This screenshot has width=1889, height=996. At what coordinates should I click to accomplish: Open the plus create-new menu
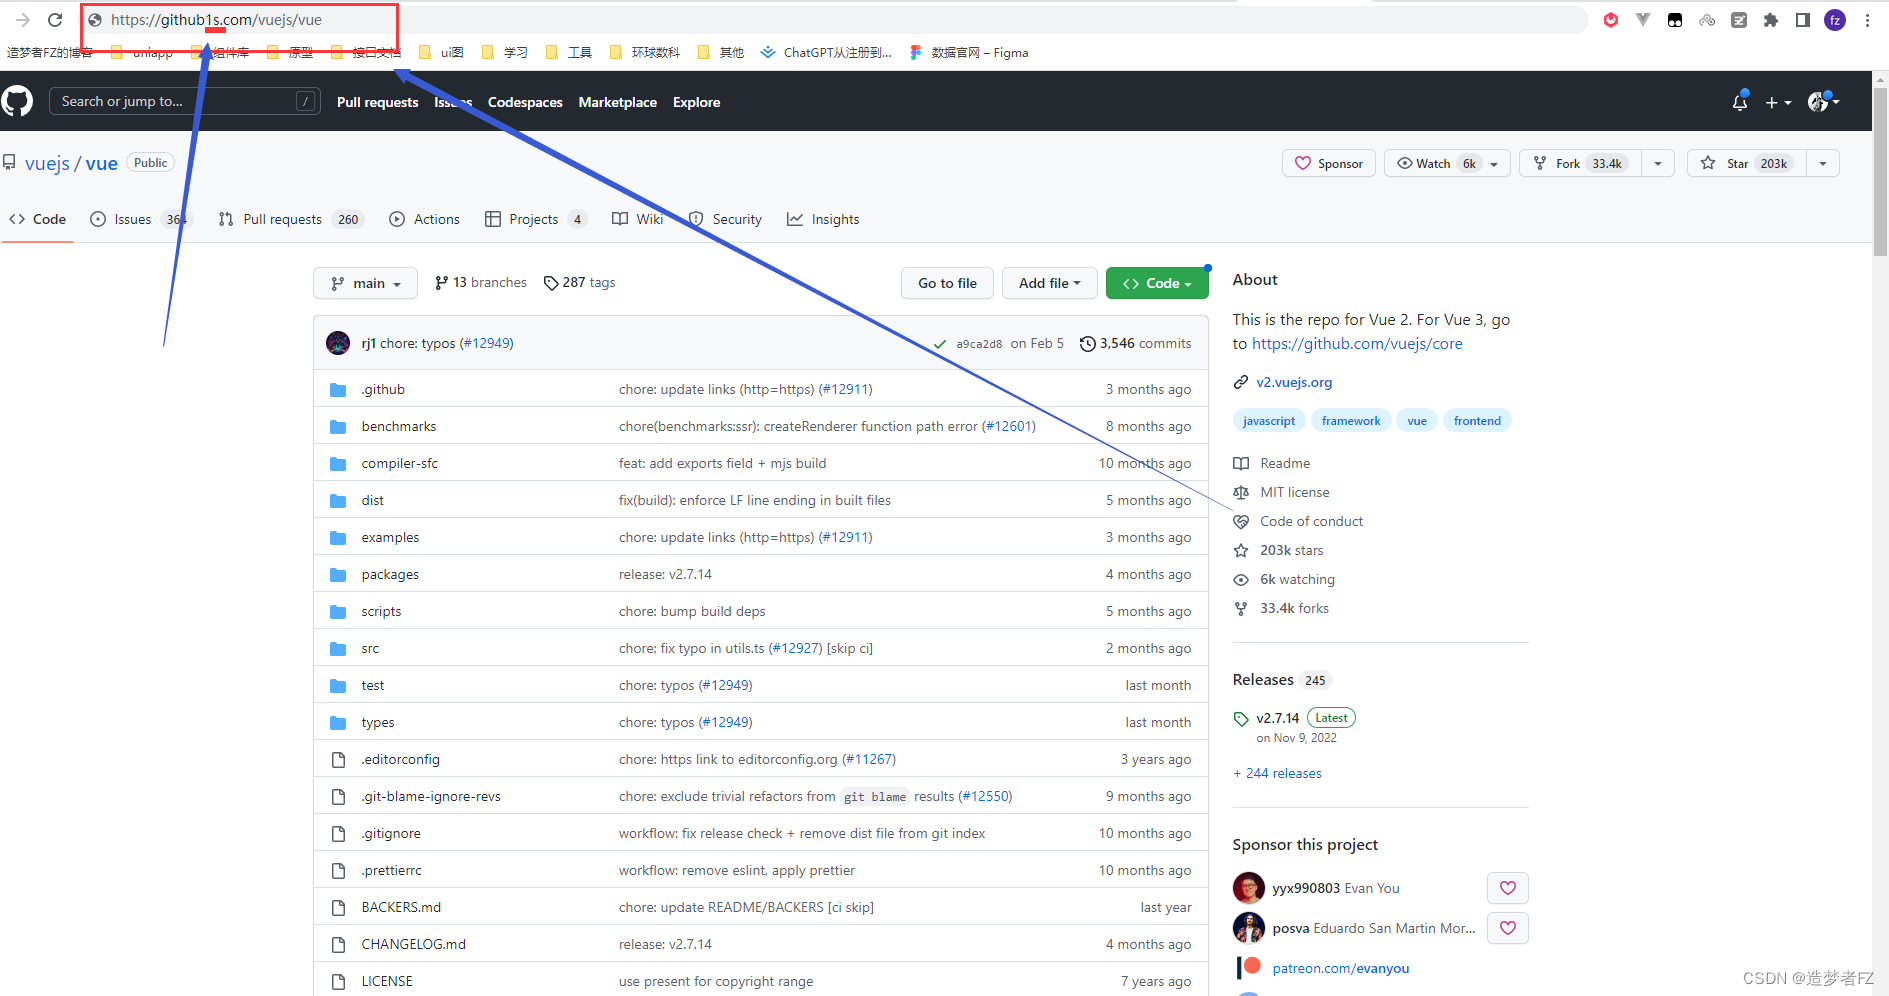(1778, 102)
